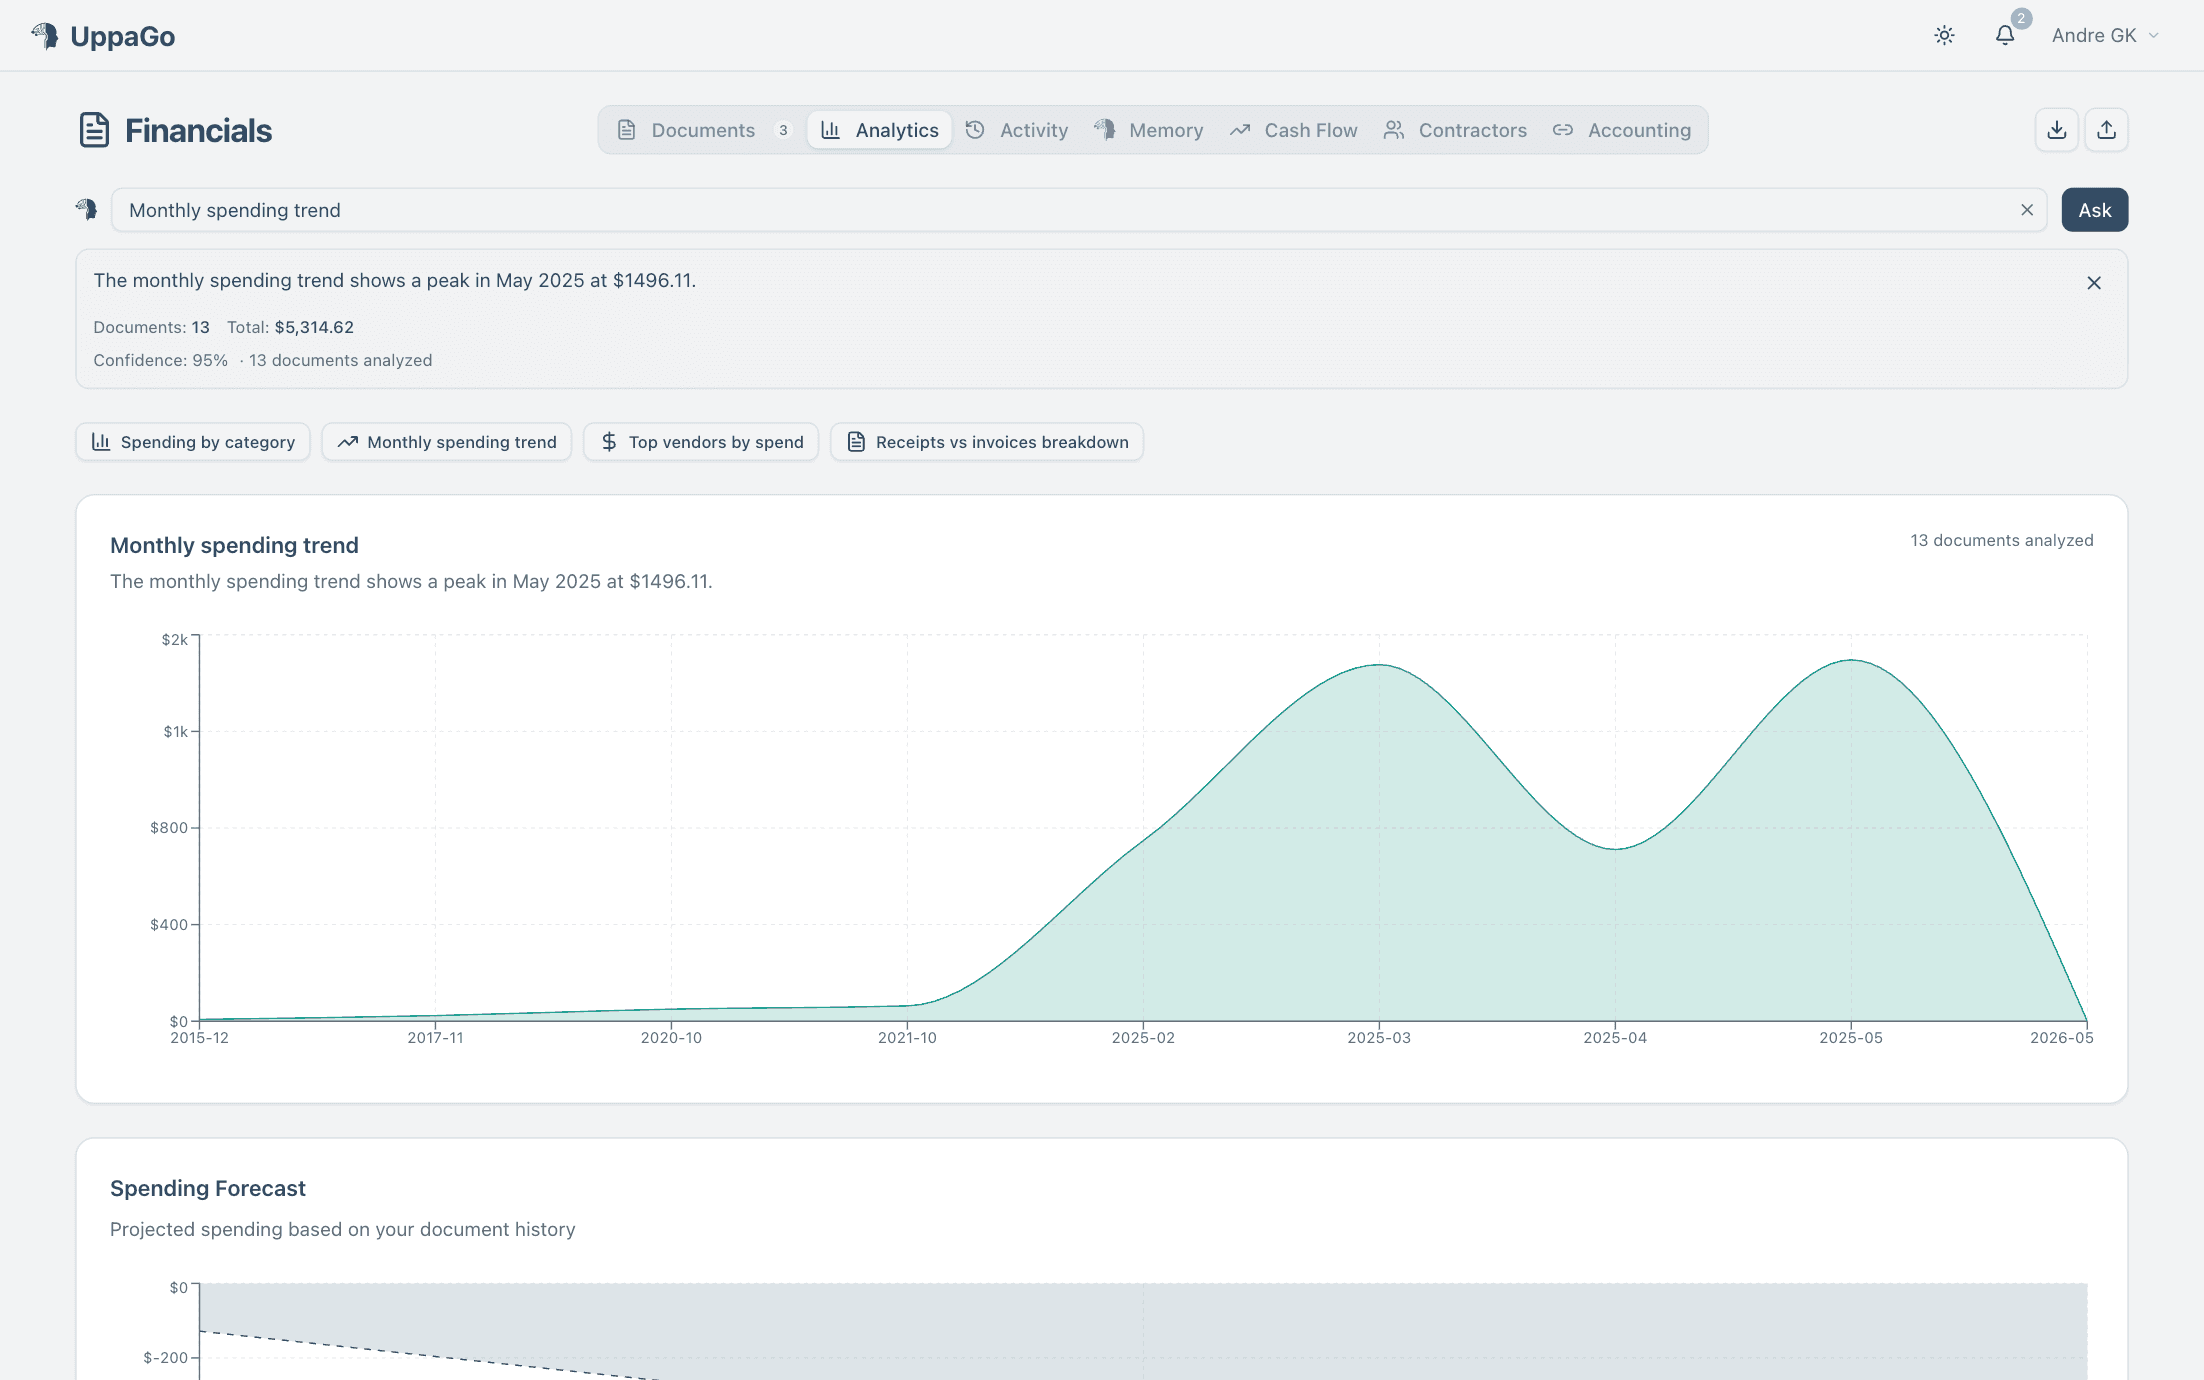Viewport: 2204px width, 1380px height.
Task: Open notifications bell with badge 2
Action: pyautogui.click(x=2005, y=36)
